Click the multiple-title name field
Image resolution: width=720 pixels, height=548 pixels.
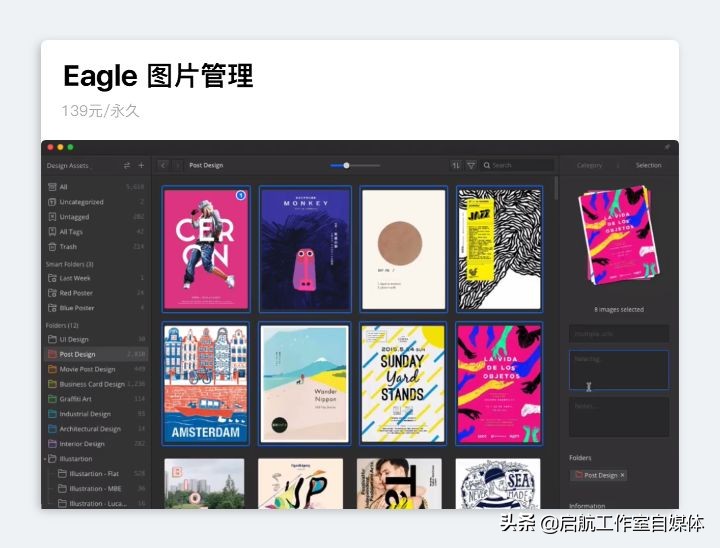coord(619,334)
